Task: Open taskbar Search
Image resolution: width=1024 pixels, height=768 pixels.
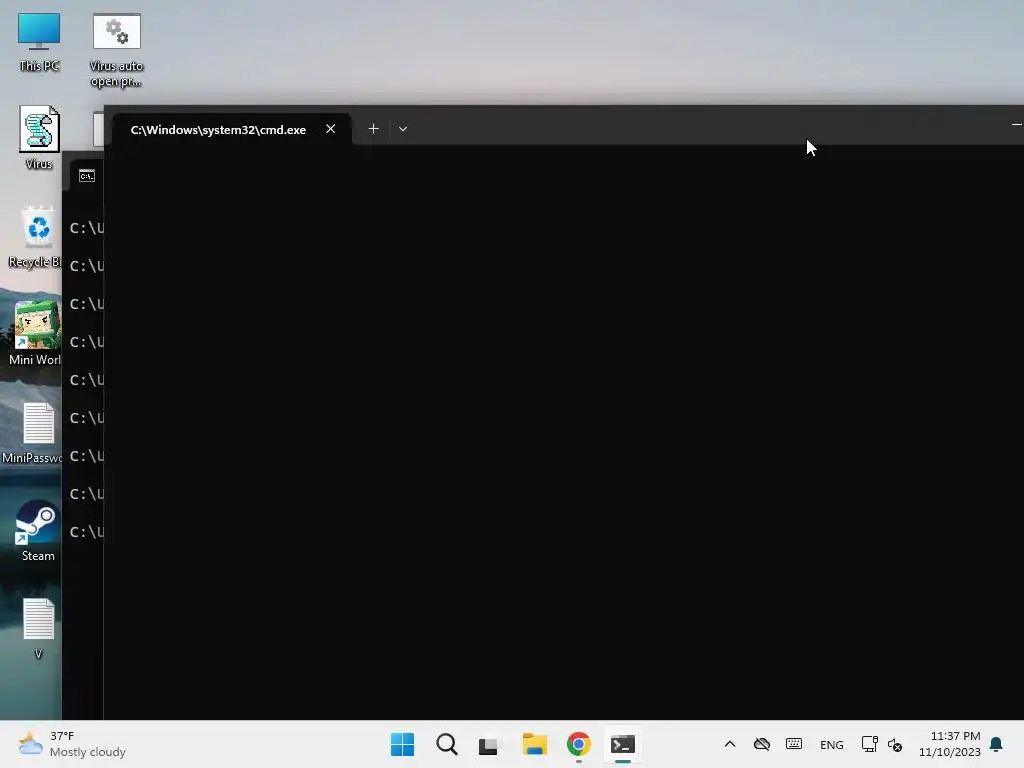Action: tap(447, 744)
